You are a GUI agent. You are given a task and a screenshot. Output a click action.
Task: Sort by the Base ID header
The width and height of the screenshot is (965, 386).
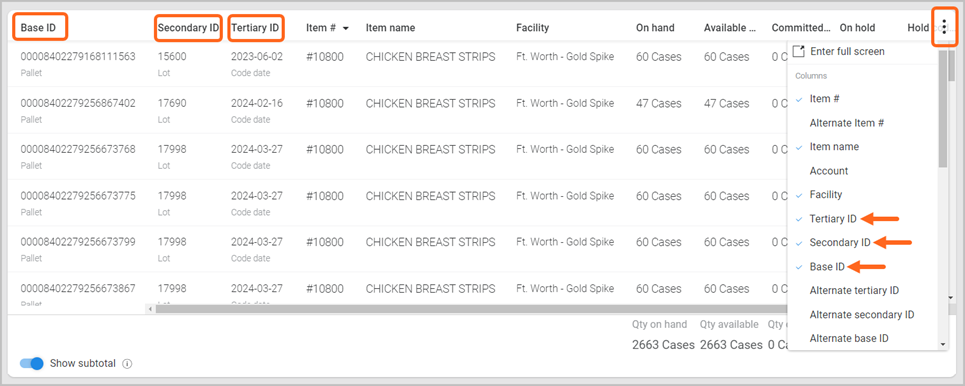tap(38, 28)
